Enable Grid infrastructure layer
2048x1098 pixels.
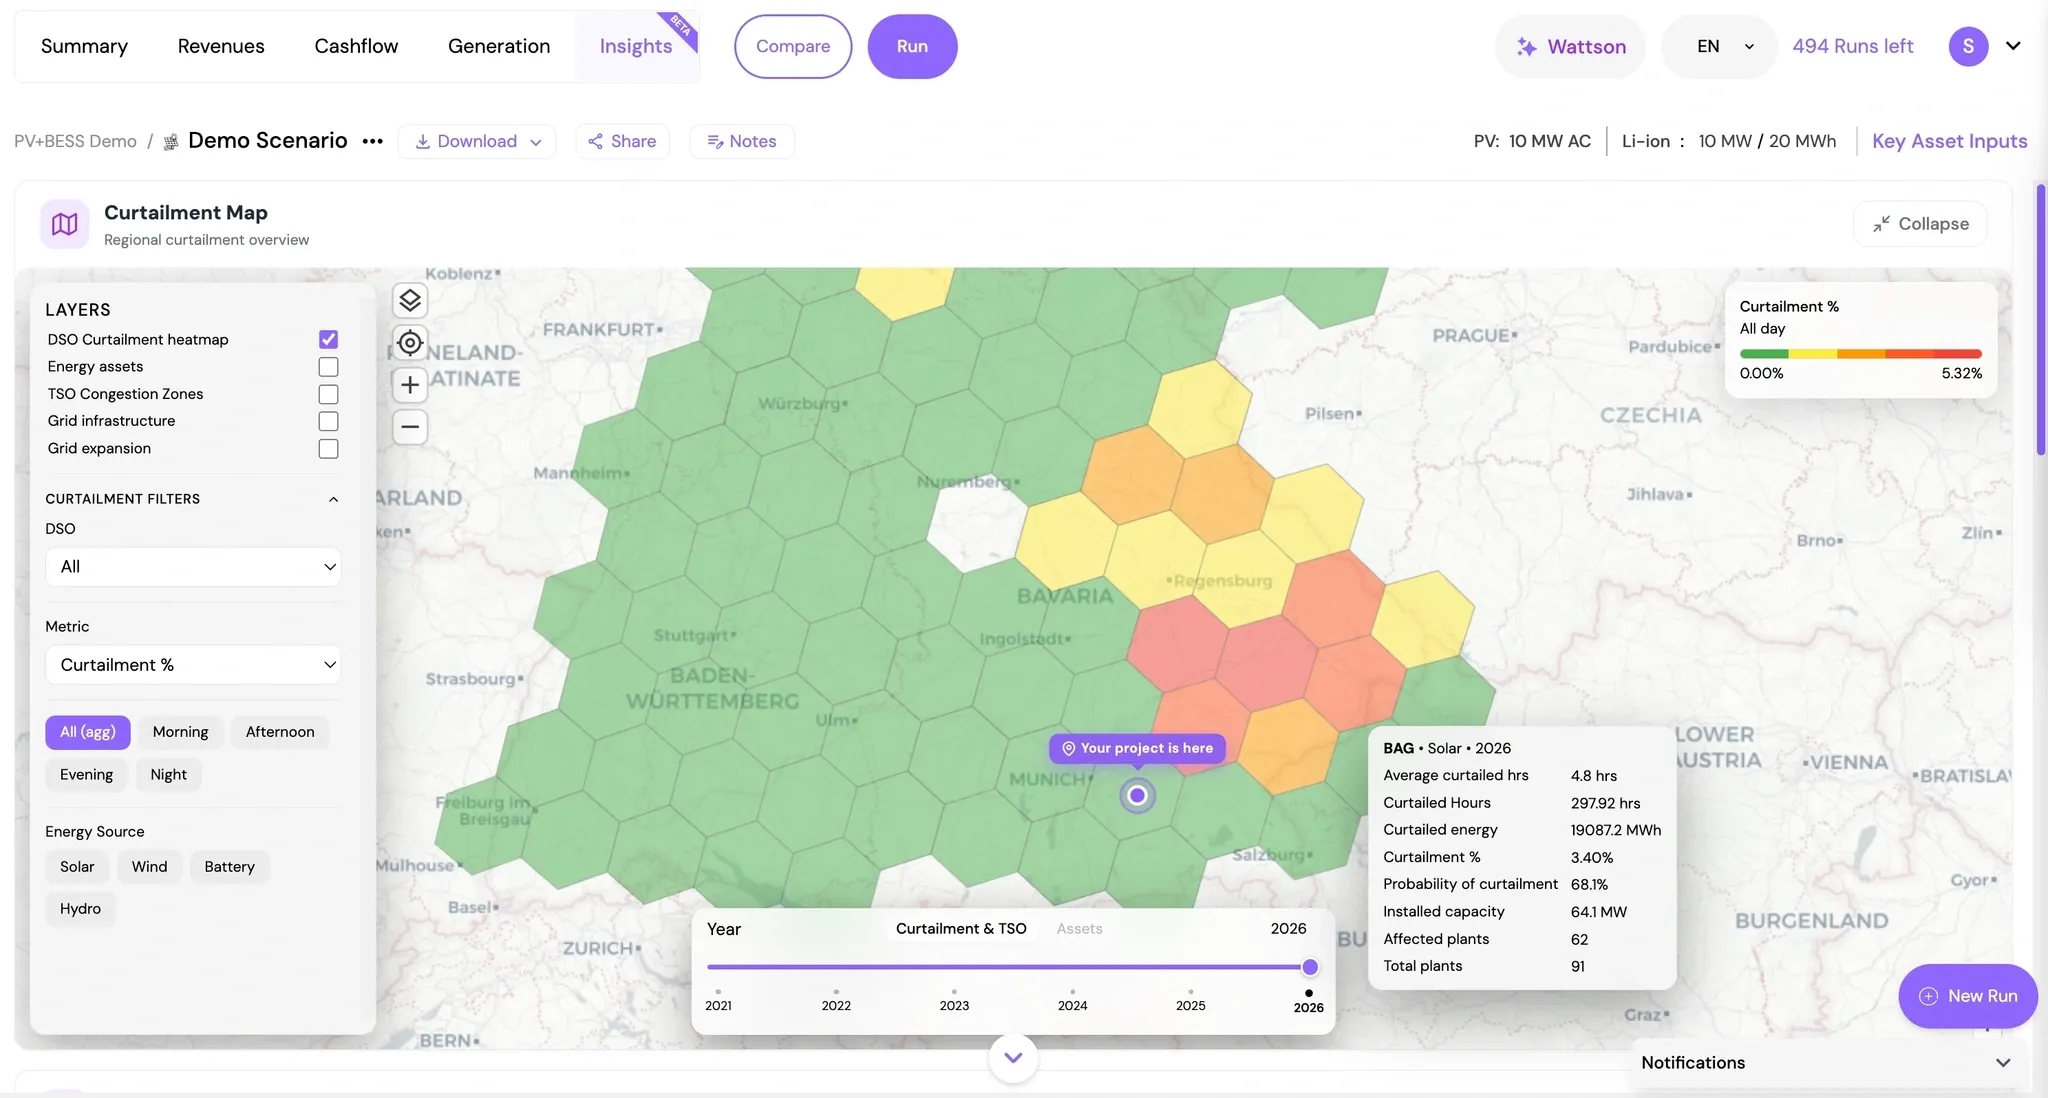tap(328, 421)
